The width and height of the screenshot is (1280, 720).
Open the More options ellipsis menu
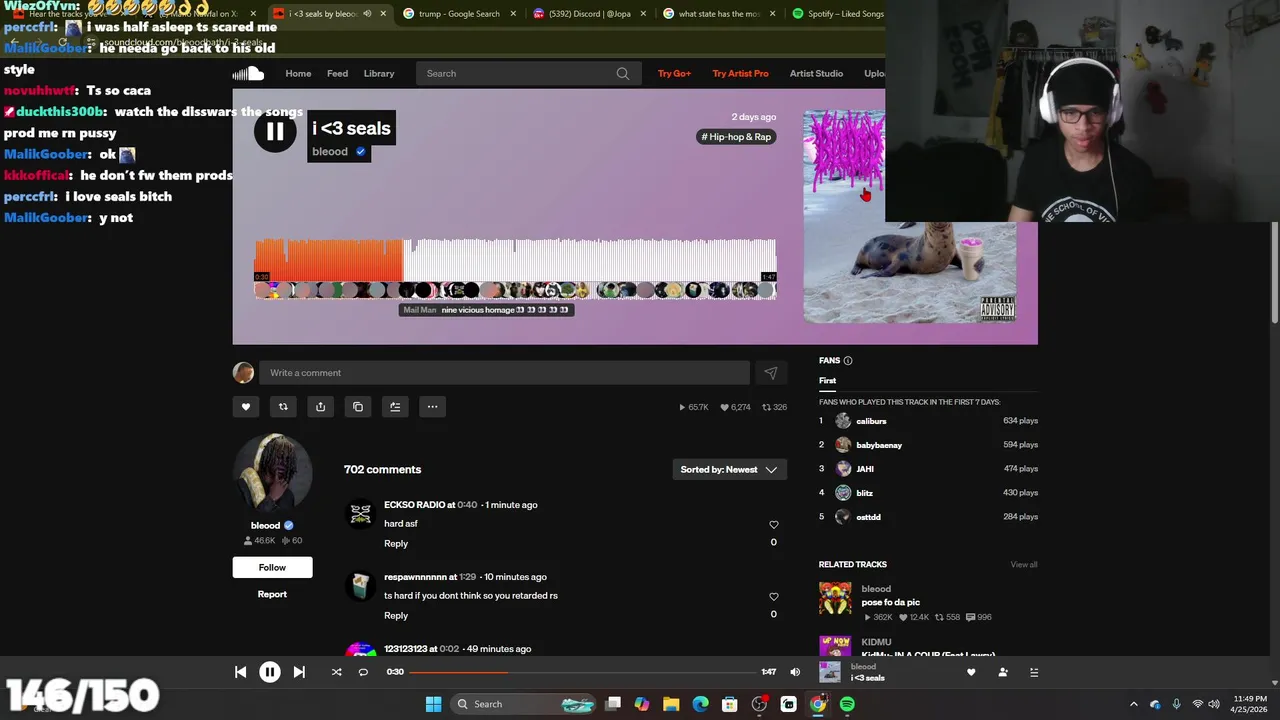pos(432,407)
